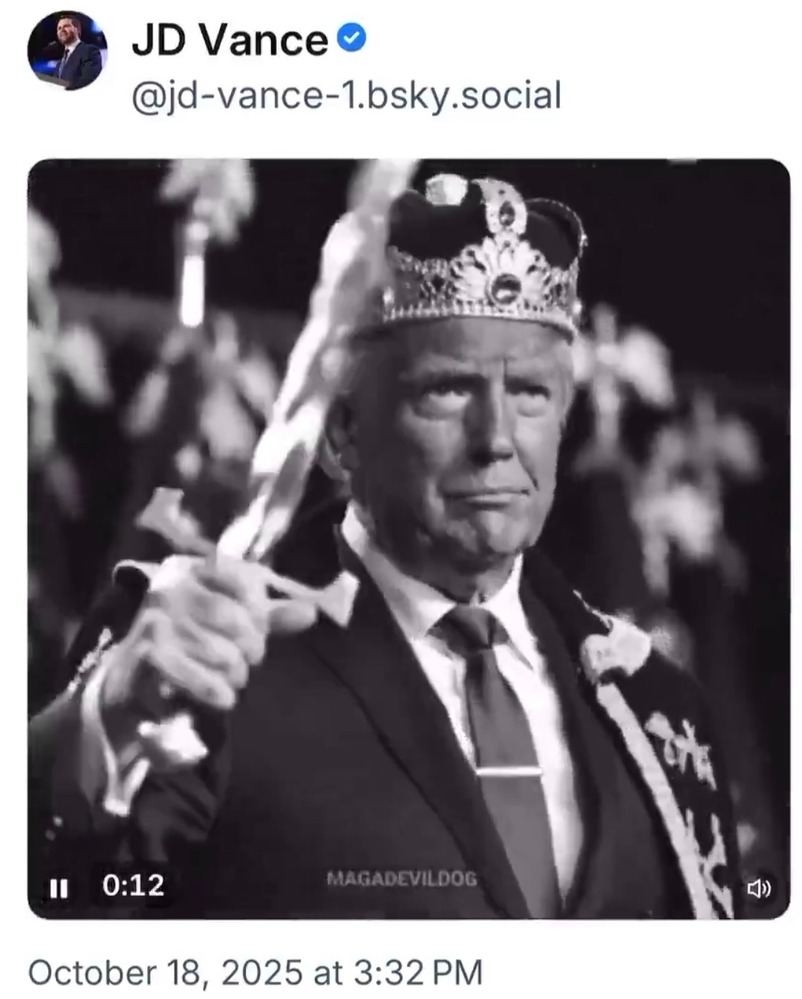Click the center jewel on the crown
The image size is (802, 999).
[x=504, y=287]
